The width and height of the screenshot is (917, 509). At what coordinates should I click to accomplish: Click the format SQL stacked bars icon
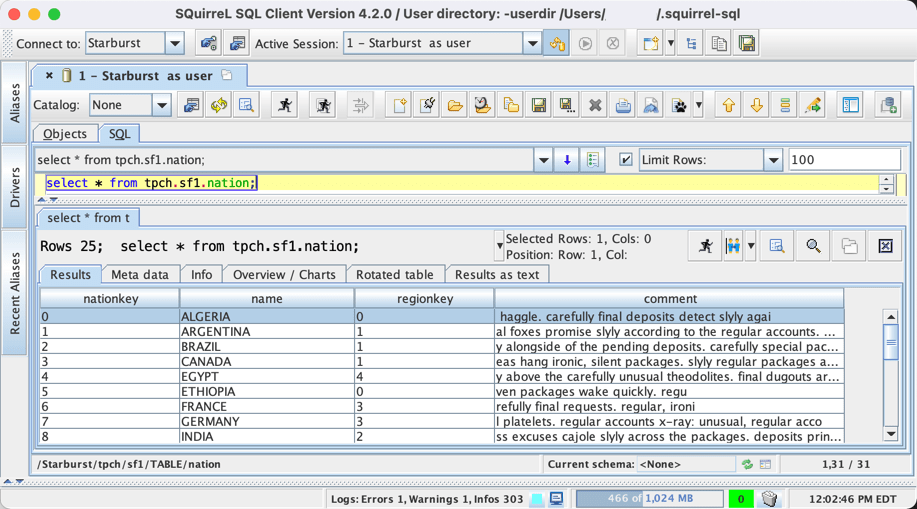tap(785, 105)
